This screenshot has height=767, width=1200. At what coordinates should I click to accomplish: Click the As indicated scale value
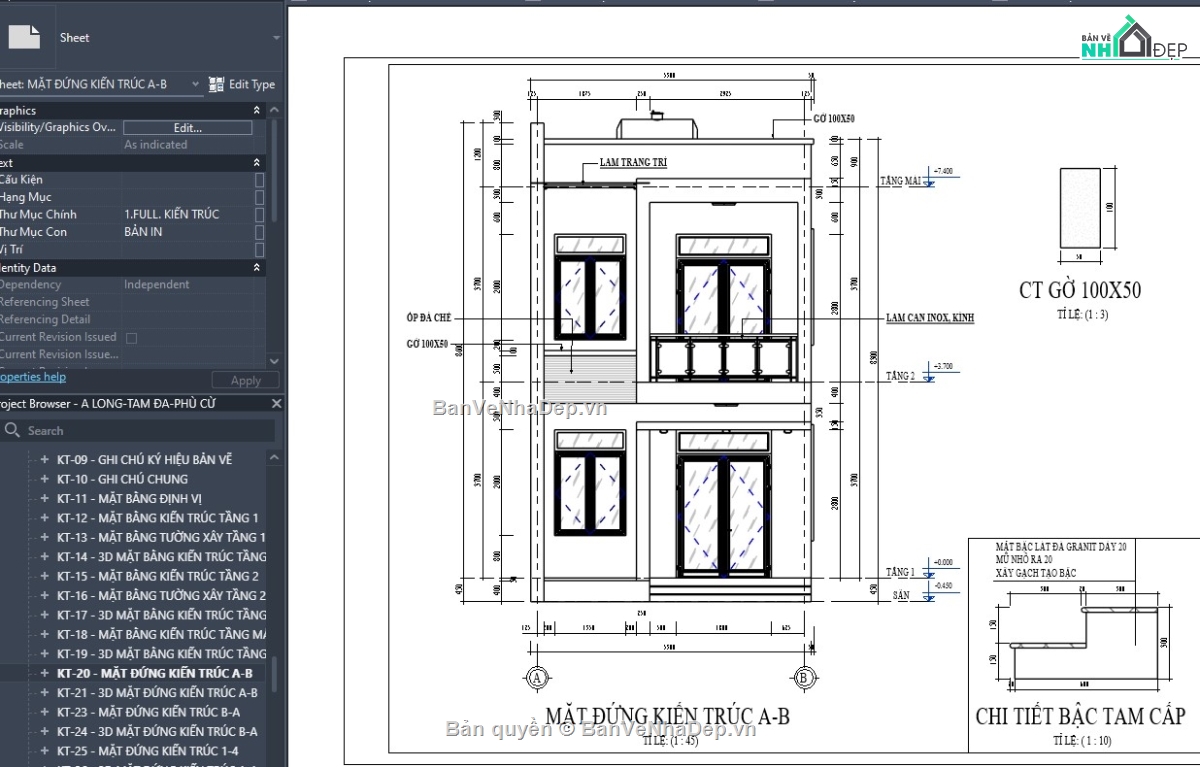(156, 145)
